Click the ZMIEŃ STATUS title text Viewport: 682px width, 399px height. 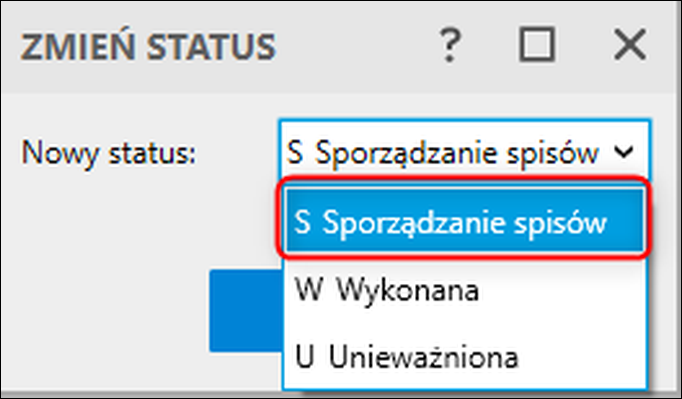click(148, 46)
